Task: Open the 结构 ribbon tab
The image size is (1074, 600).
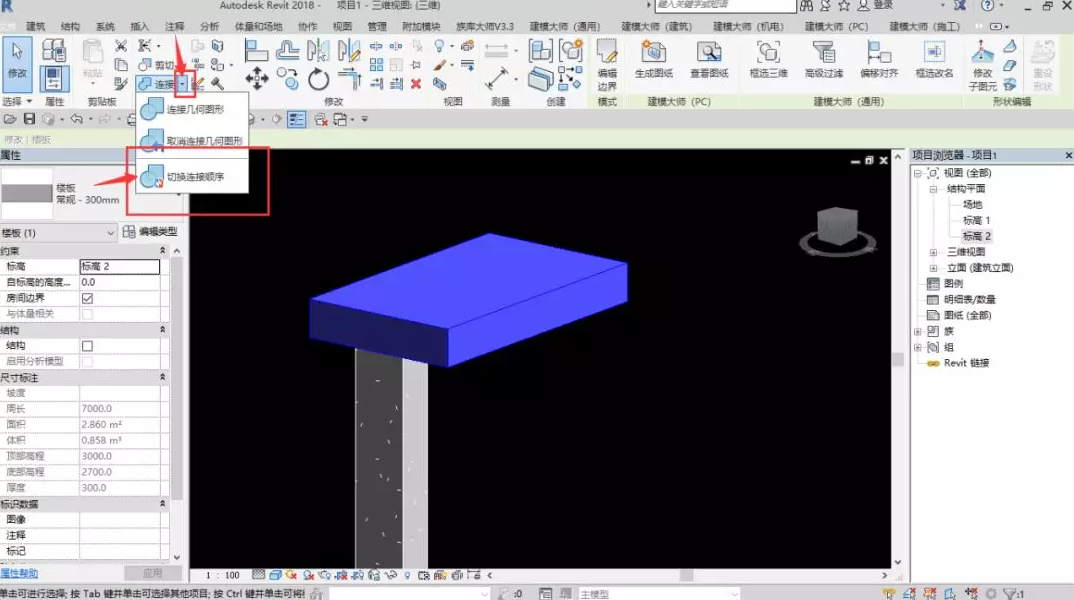Action: click(71, 26)
